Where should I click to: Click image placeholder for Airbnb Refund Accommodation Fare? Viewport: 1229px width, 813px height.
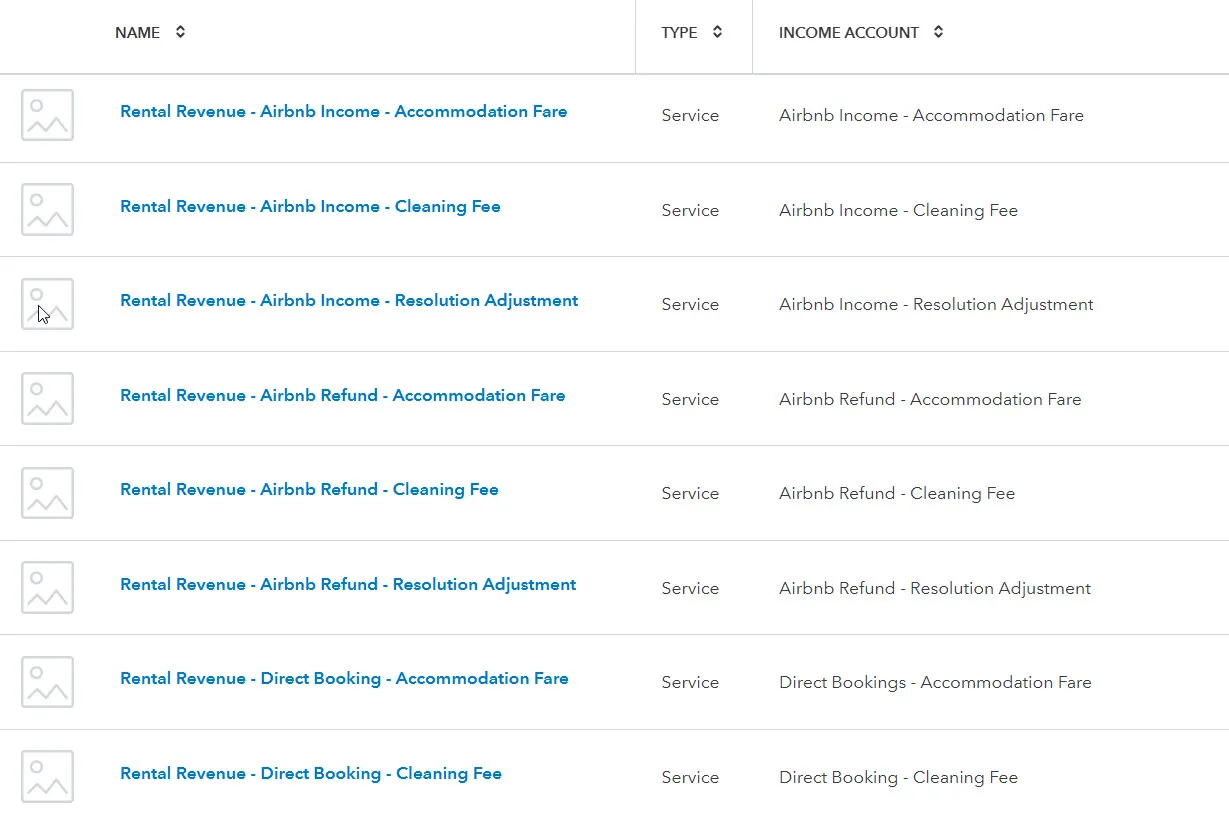[47, 398]
